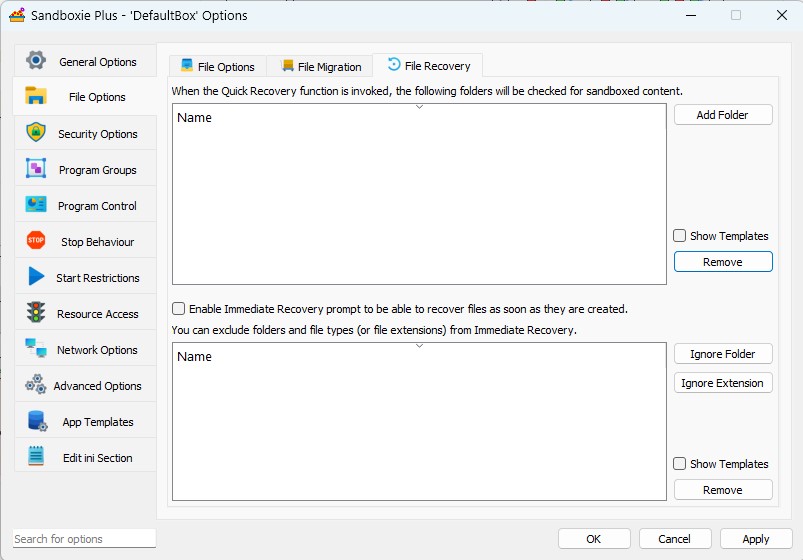Open the General Options section
Screen dimensions: 803x560
pyautogui.click(x=86, y=61)
